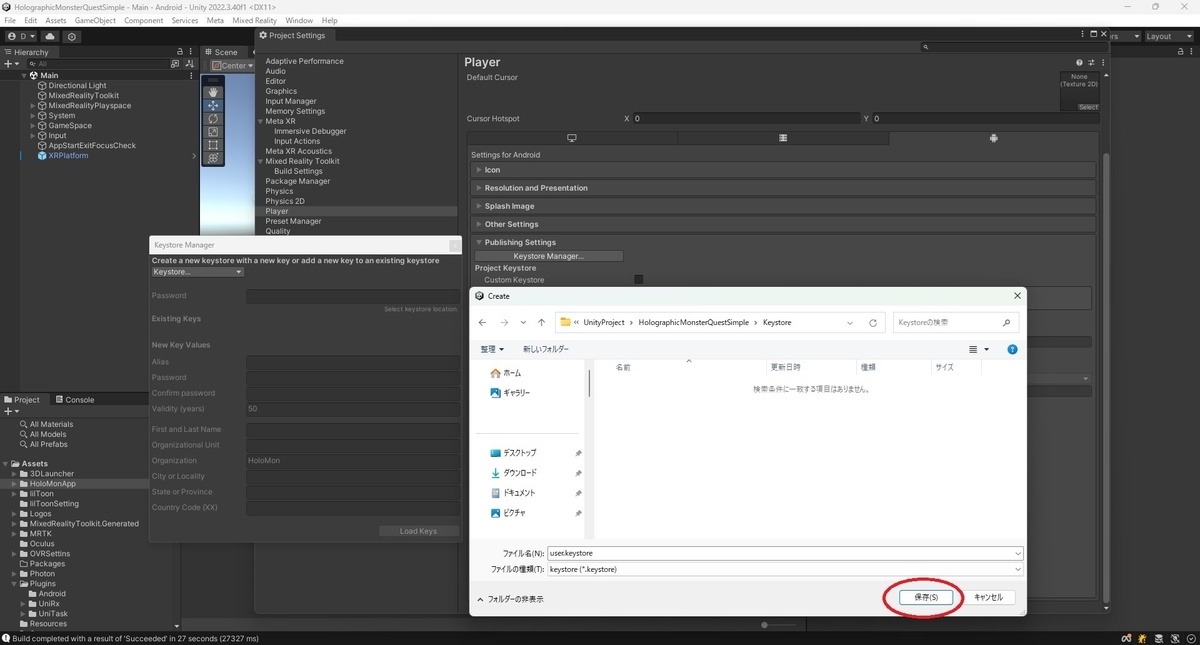Enable the Custom Keystore checkbox
This screenshot has width=1200, height=645.
pos(639,280)
